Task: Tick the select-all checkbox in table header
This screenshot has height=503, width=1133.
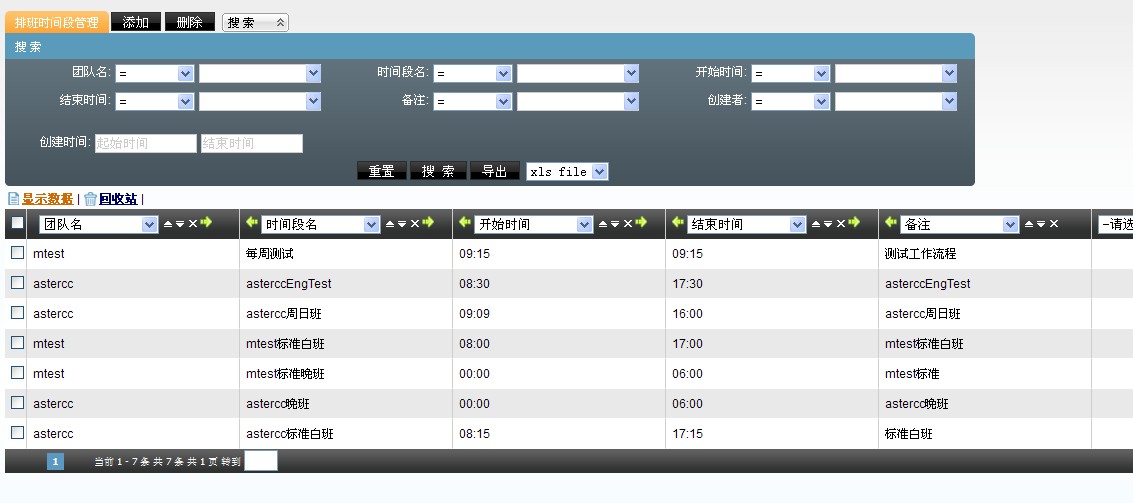Action: pos(17,223)
